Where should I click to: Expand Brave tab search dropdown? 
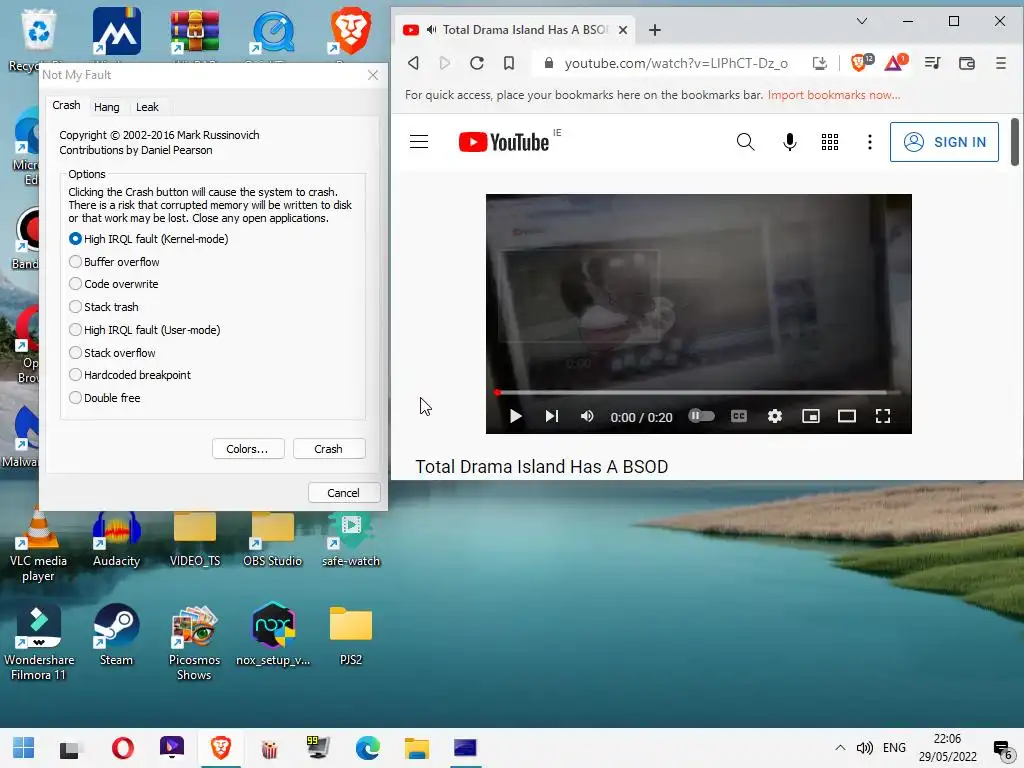(x=862, y=21)
